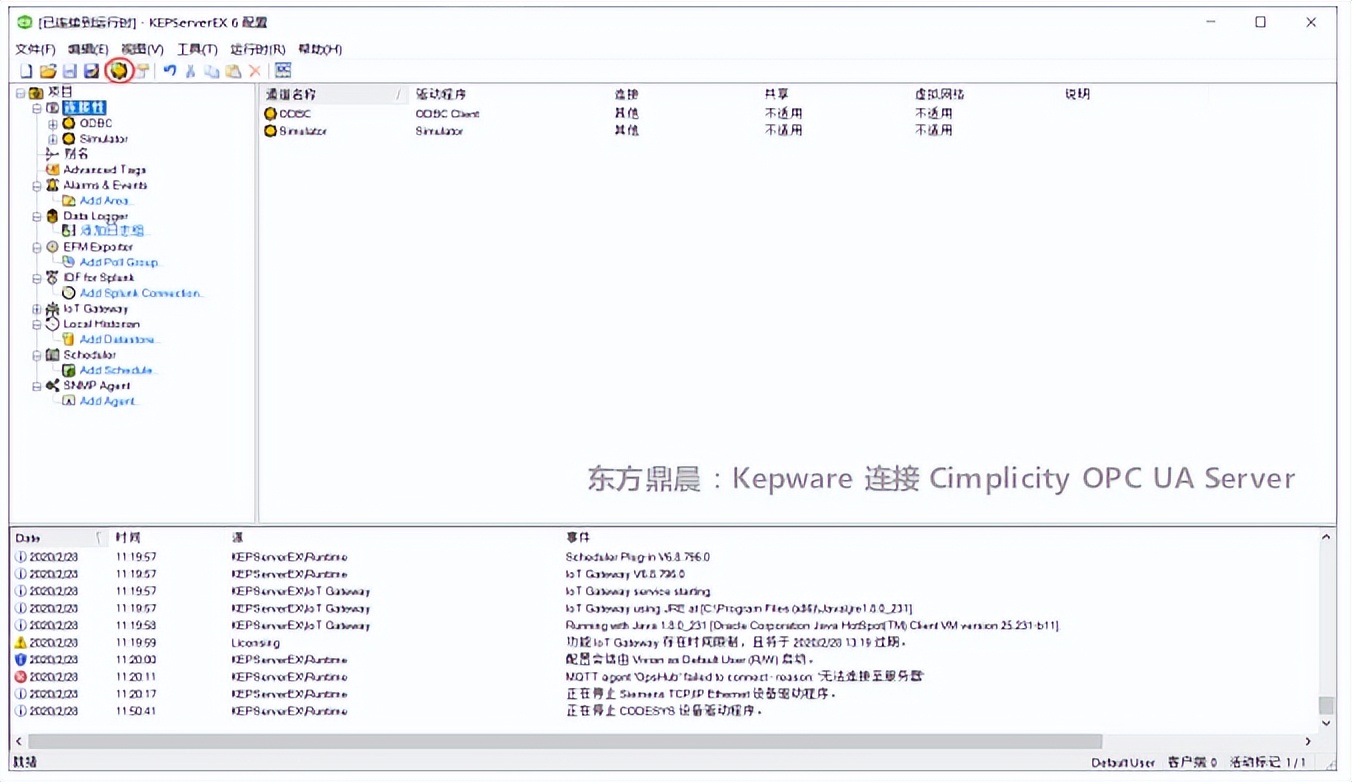Select the IDF for Splunk tree item
This screenshot has width=1352, height=782.
point(98,278)
